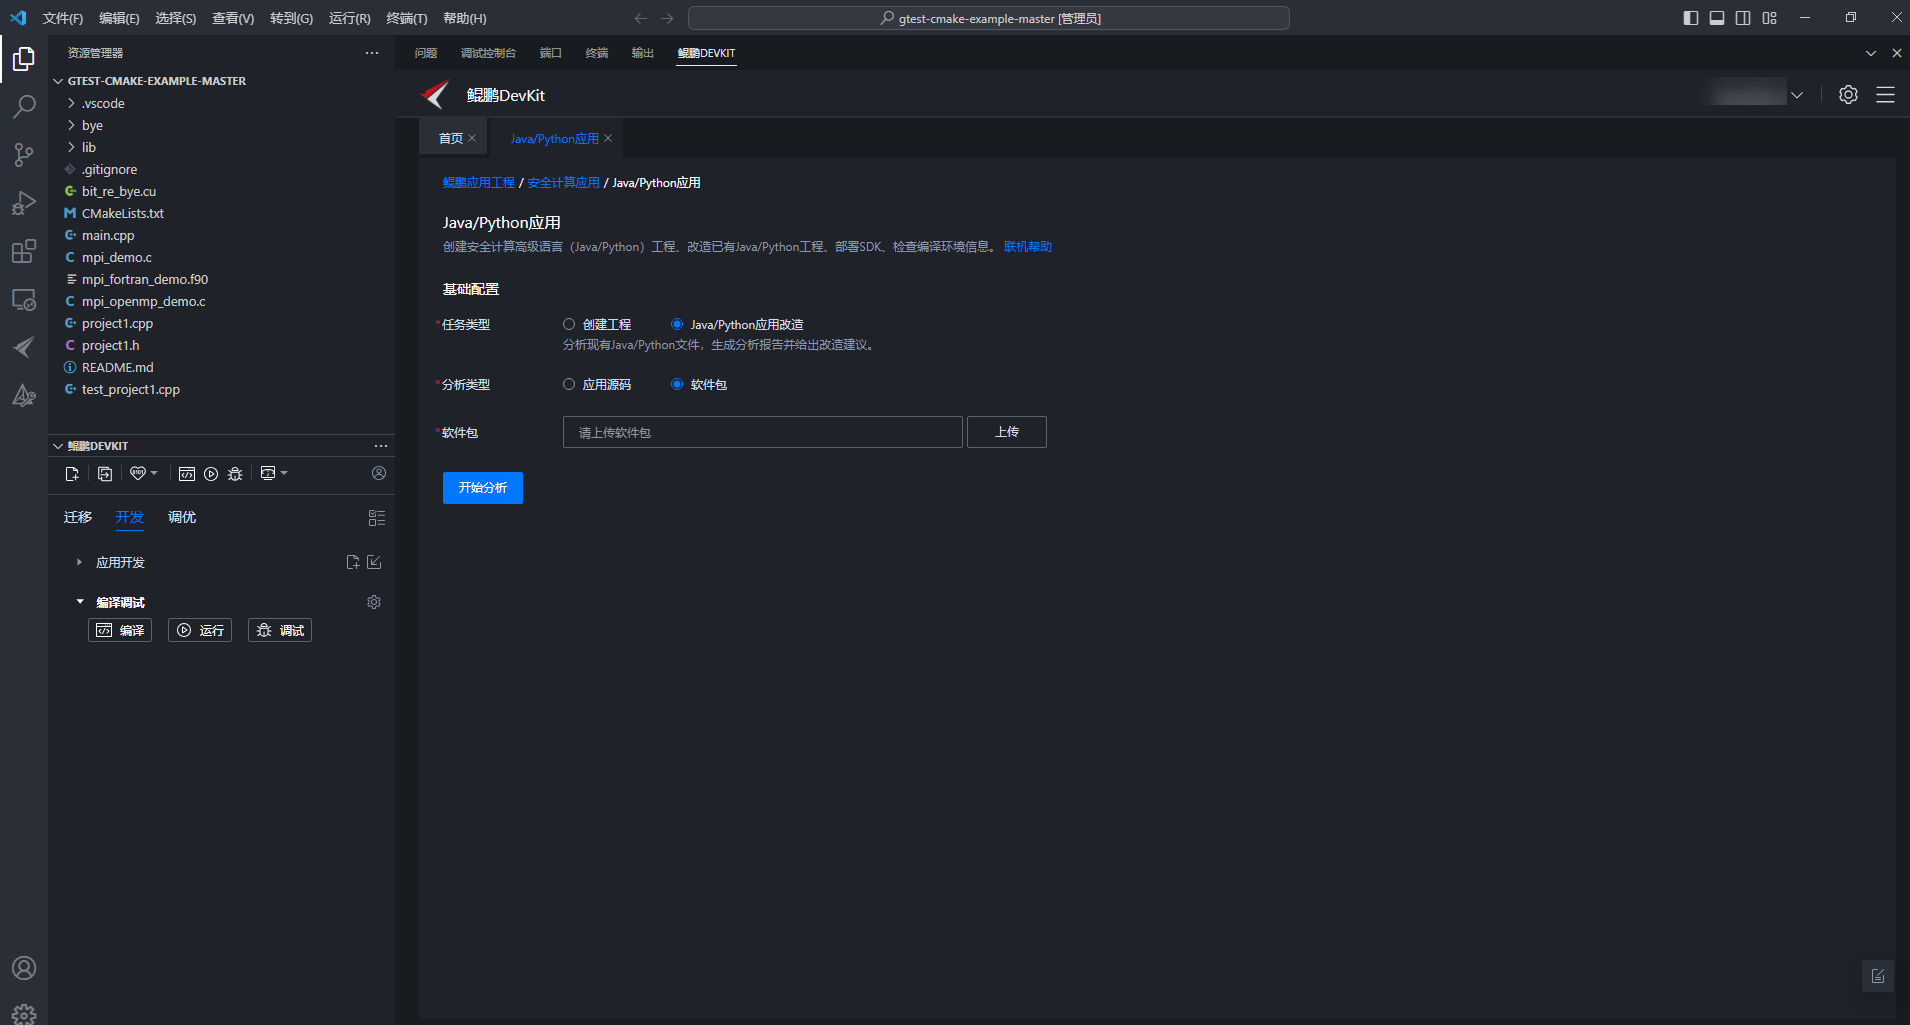The height and width of the screenshot is (1025, 1910).
Task: Open Manage gear at bottom of activity bar
Action: point(24,1014)
